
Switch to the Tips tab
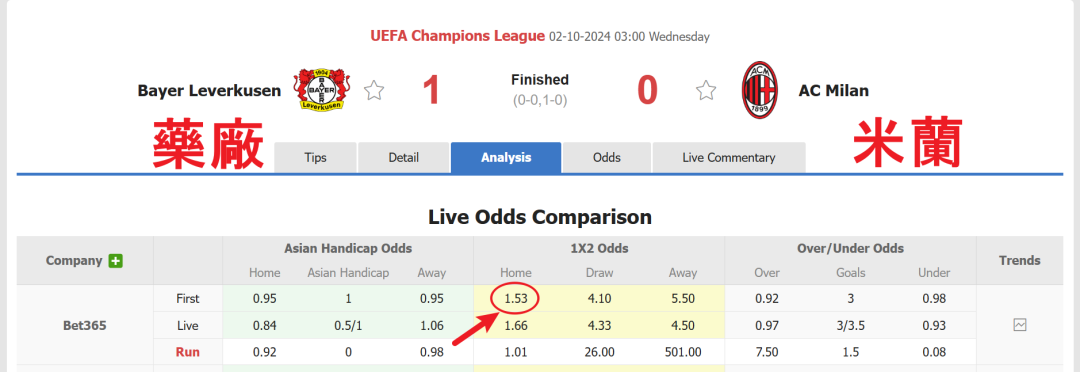pos(315,157)
